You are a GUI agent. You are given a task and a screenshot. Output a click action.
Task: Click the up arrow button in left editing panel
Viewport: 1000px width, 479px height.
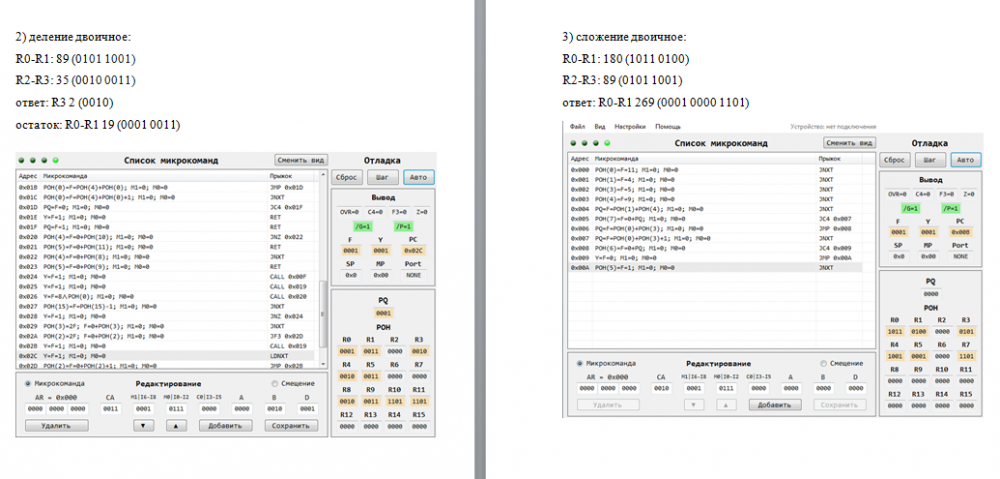[175, 425]
